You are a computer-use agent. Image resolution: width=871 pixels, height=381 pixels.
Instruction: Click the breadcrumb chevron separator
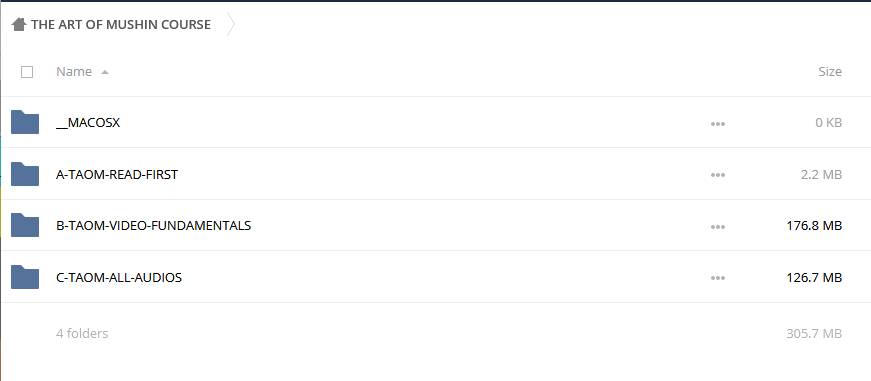coord(231,24)
